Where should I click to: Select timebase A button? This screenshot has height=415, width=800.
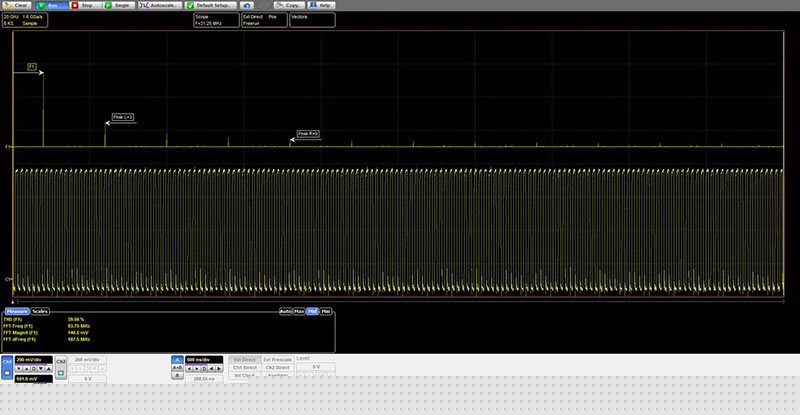[x=177, y=359]
